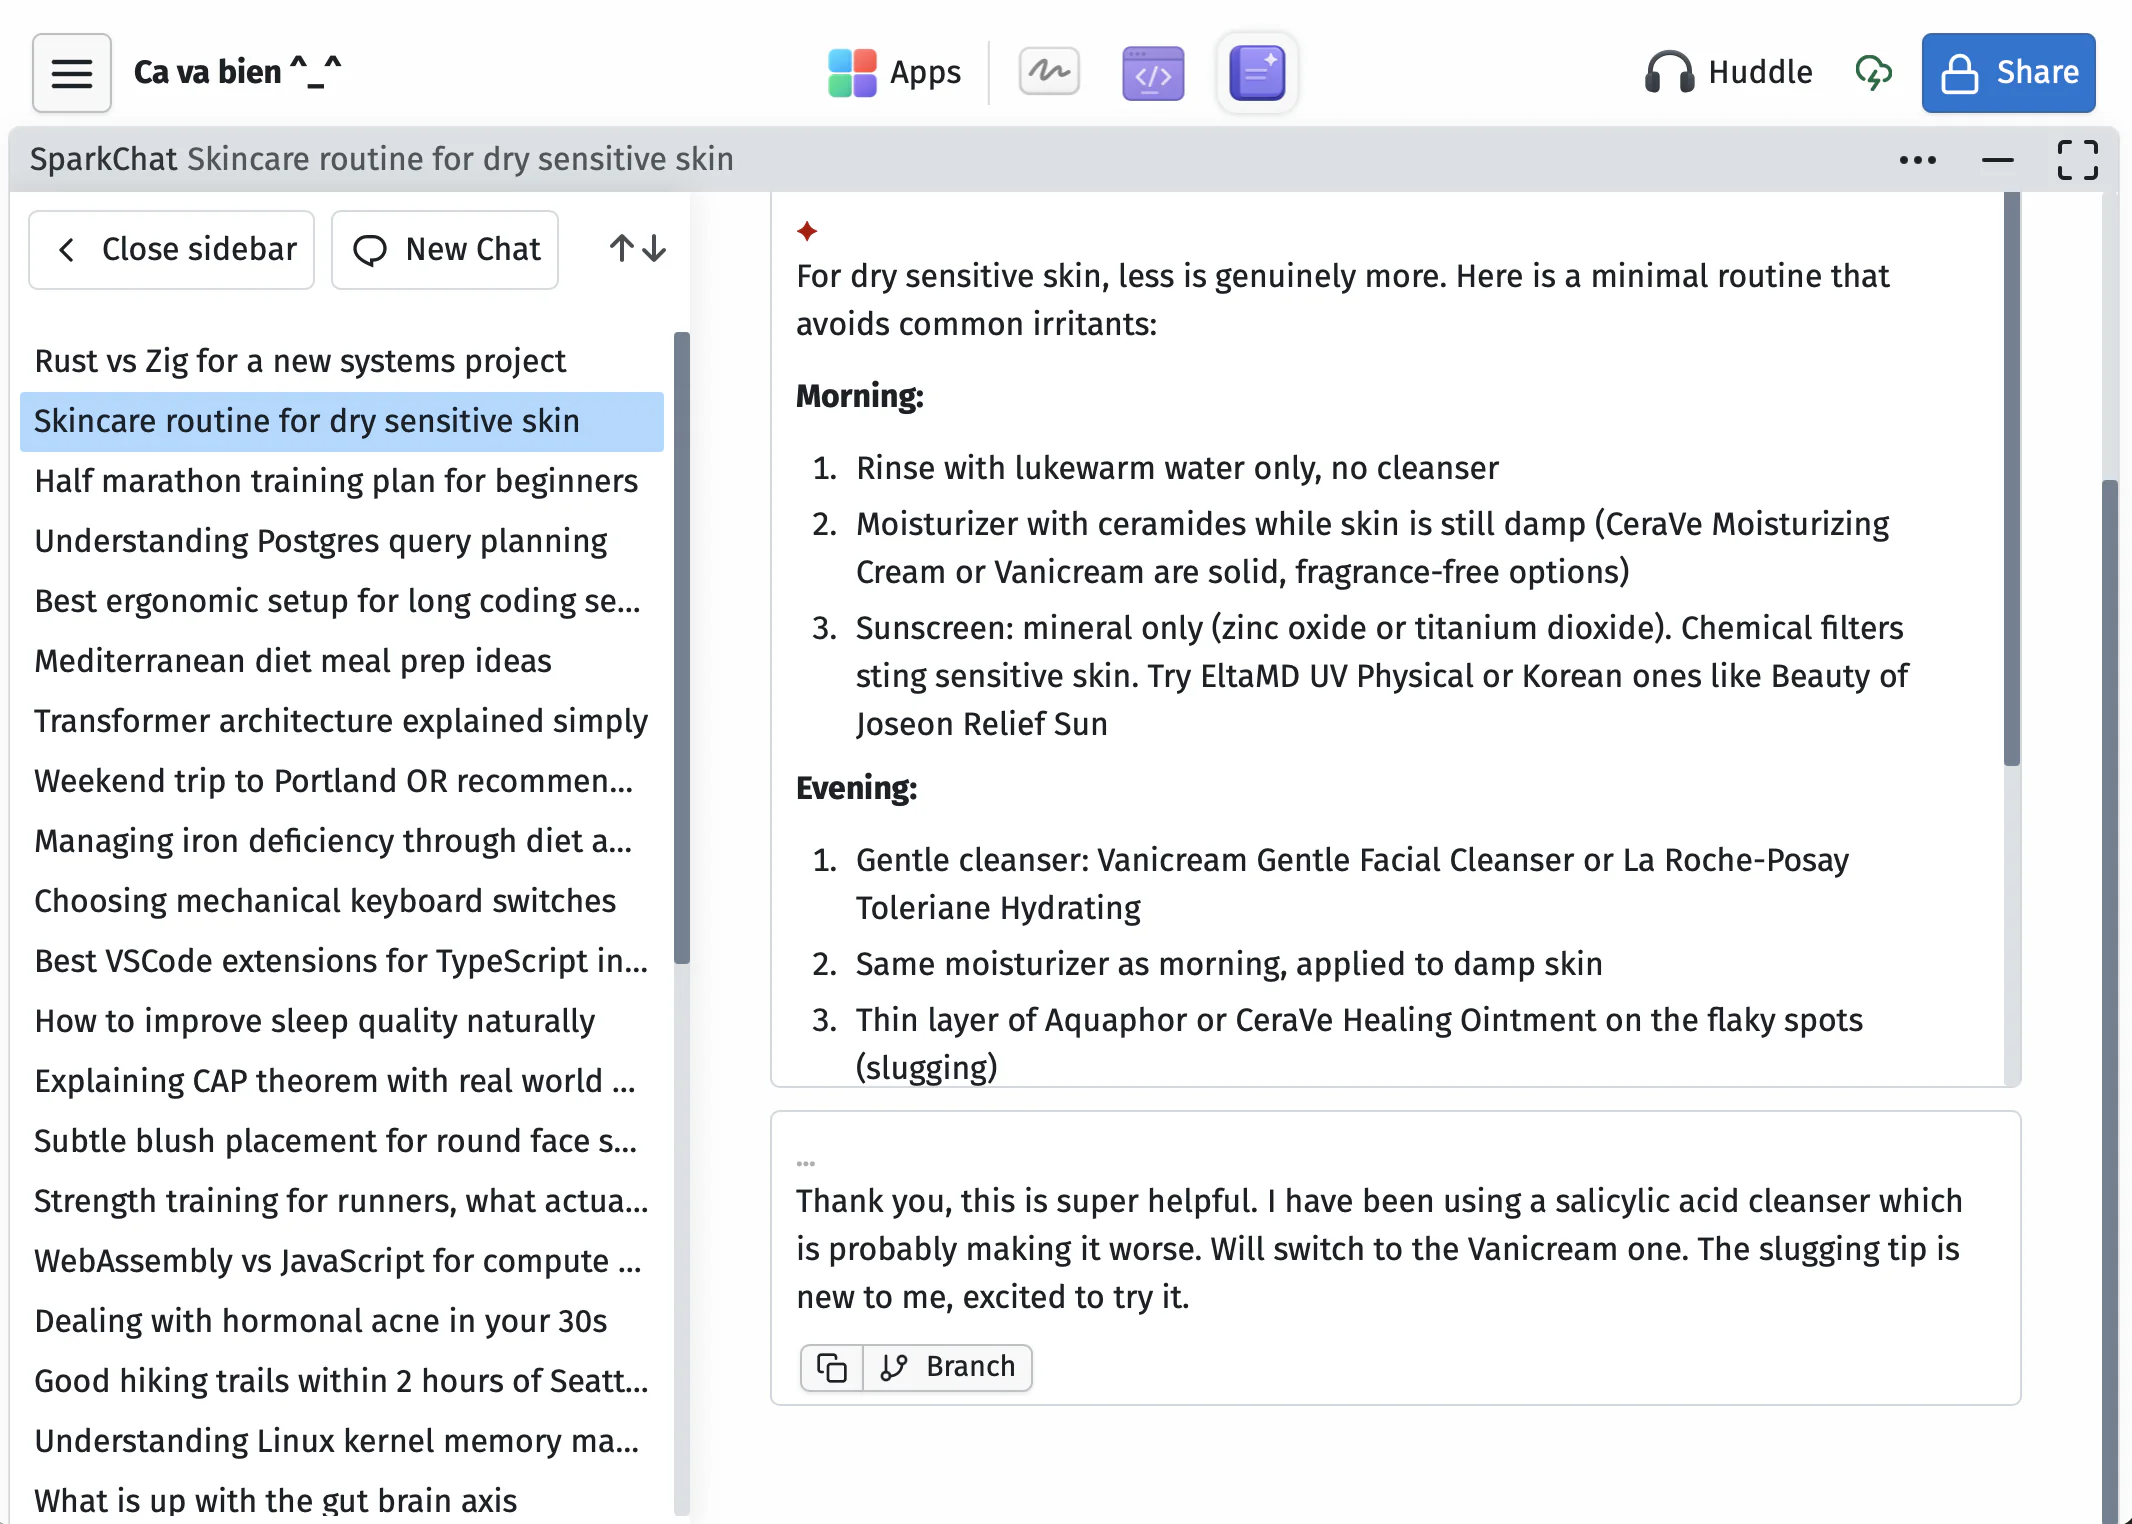Open the SparkChat panel three-dot menu

point(1917,160)
